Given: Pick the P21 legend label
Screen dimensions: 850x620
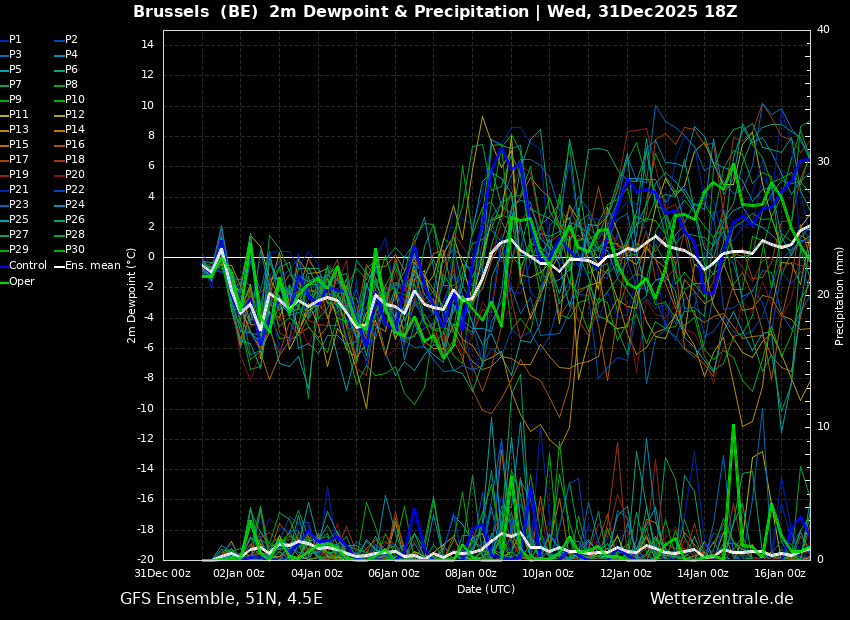Looking at the screenshot, I should [x=18, y=190].
